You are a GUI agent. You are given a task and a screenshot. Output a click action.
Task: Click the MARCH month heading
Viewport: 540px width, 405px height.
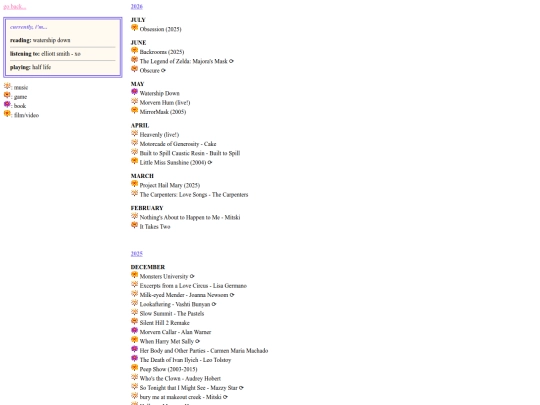tap(142, 176)
